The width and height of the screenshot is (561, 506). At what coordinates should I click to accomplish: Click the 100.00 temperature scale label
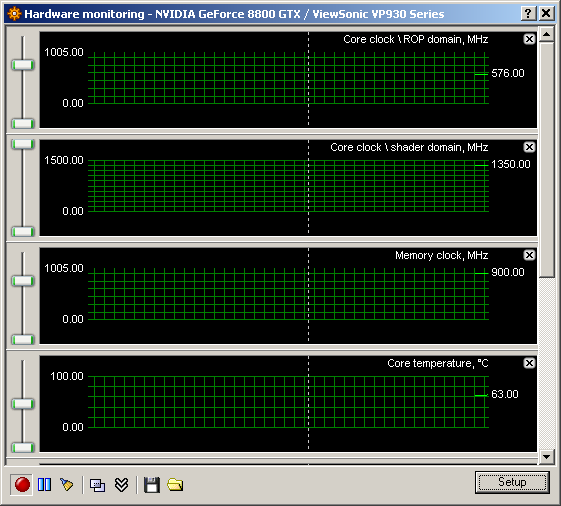point(67,376)
